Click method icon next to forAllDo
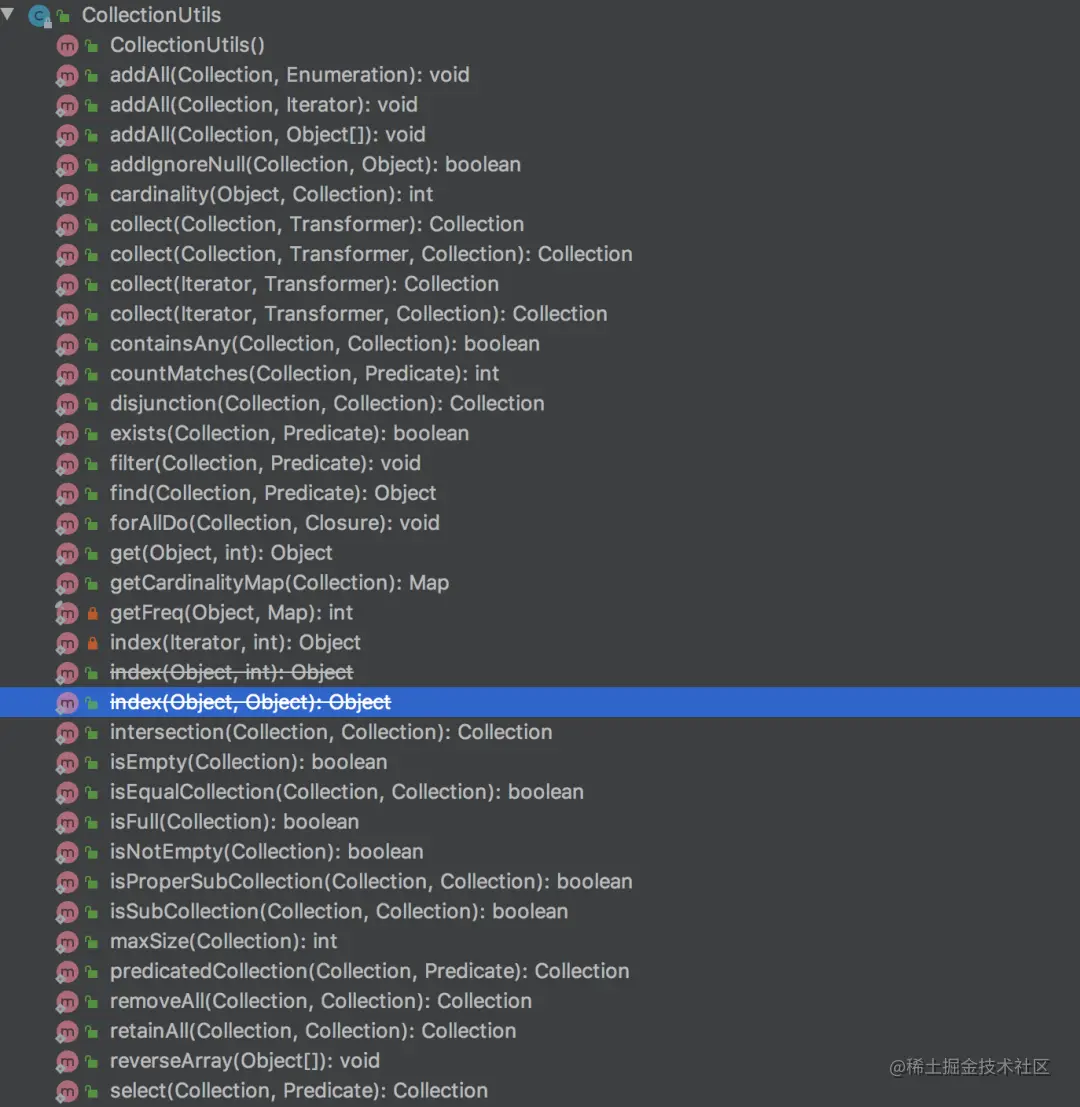This screenshot has width=1080, height=1107. (66, 524)
